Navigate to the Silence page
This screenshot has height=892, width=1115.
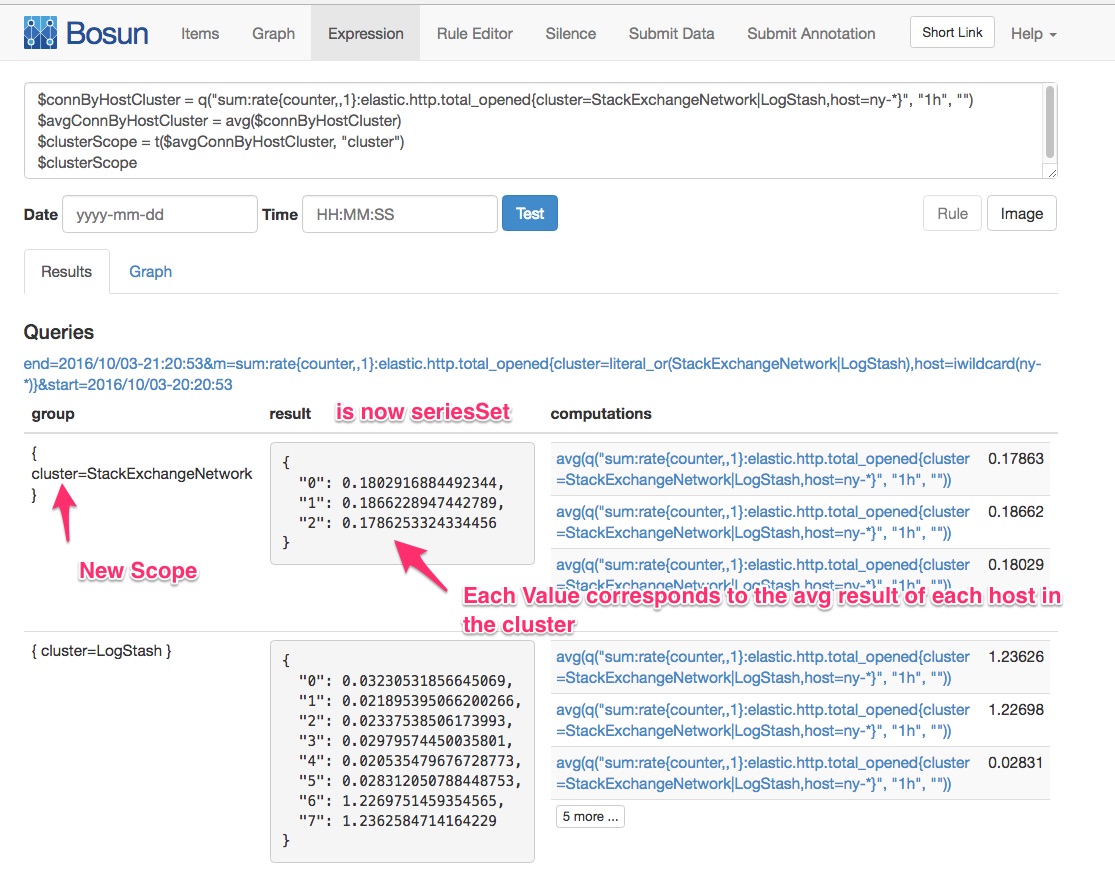coord(571,33)
